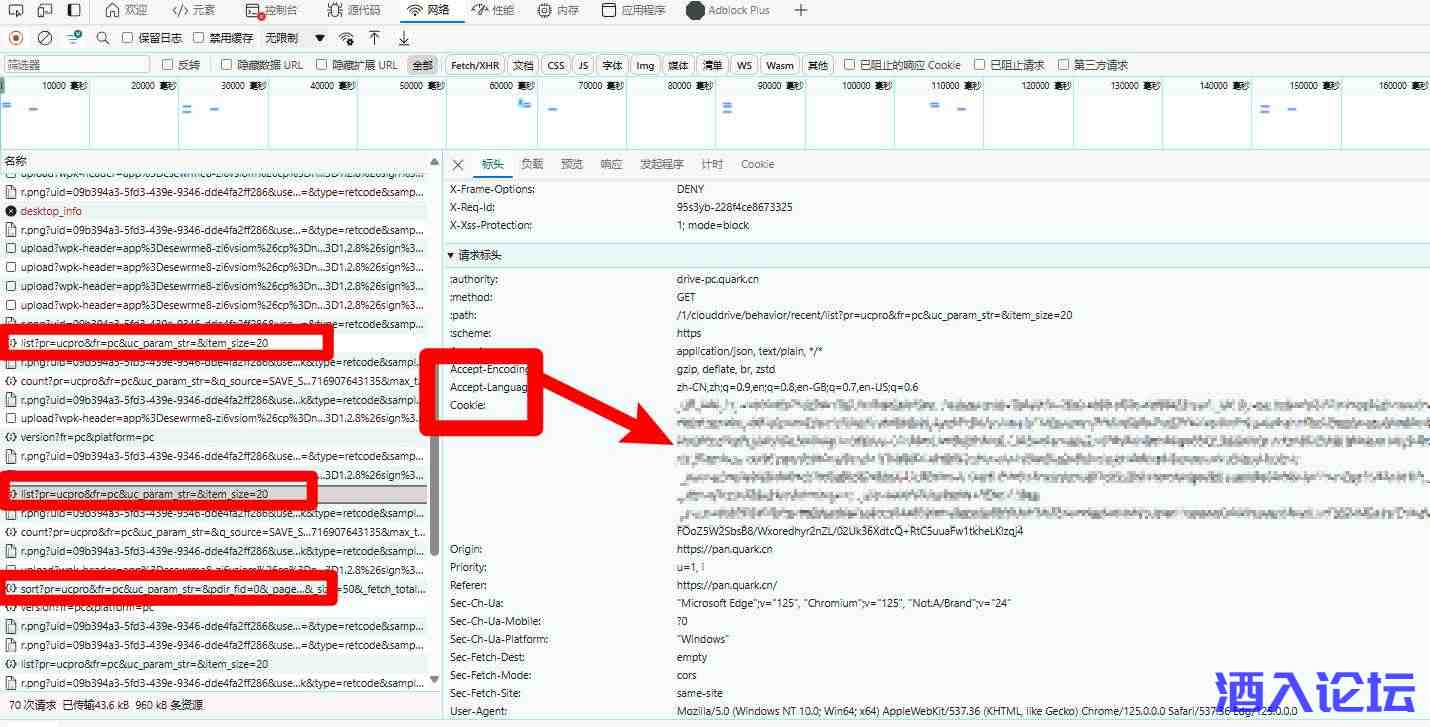Open the 负载 tab in request details
Screen dimensions: 1430x727
tap(532, 164)
